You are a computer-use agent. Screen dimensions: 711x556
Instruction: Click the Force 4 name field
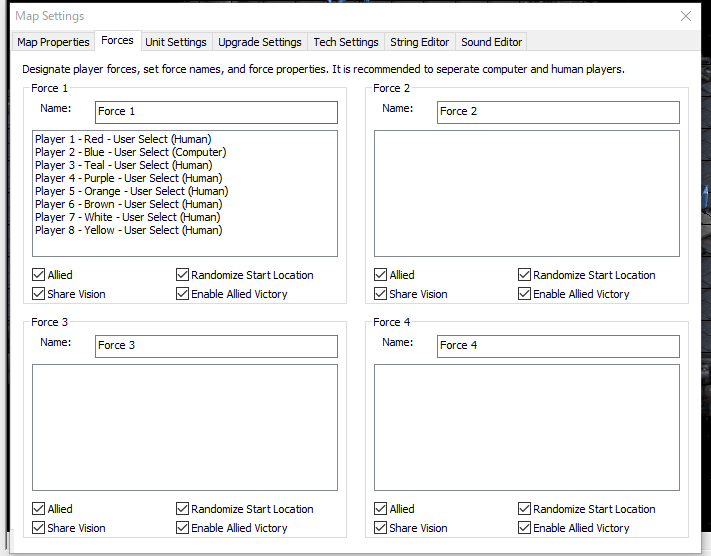[x=558, y=346]
